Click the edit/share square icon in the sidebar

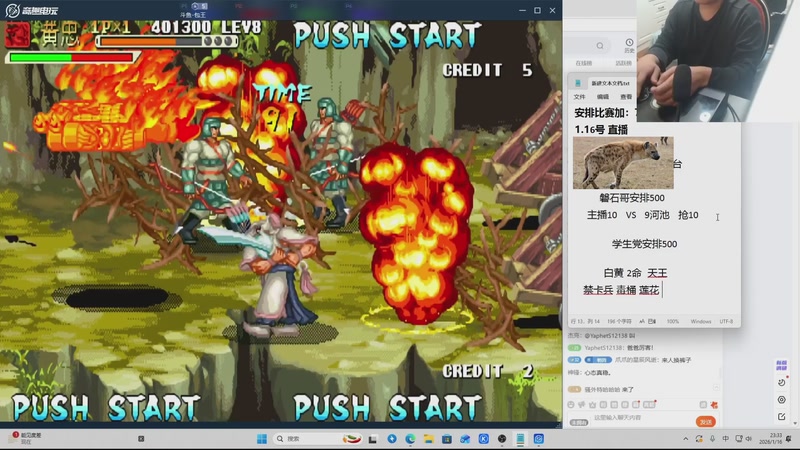click(782, 417)
